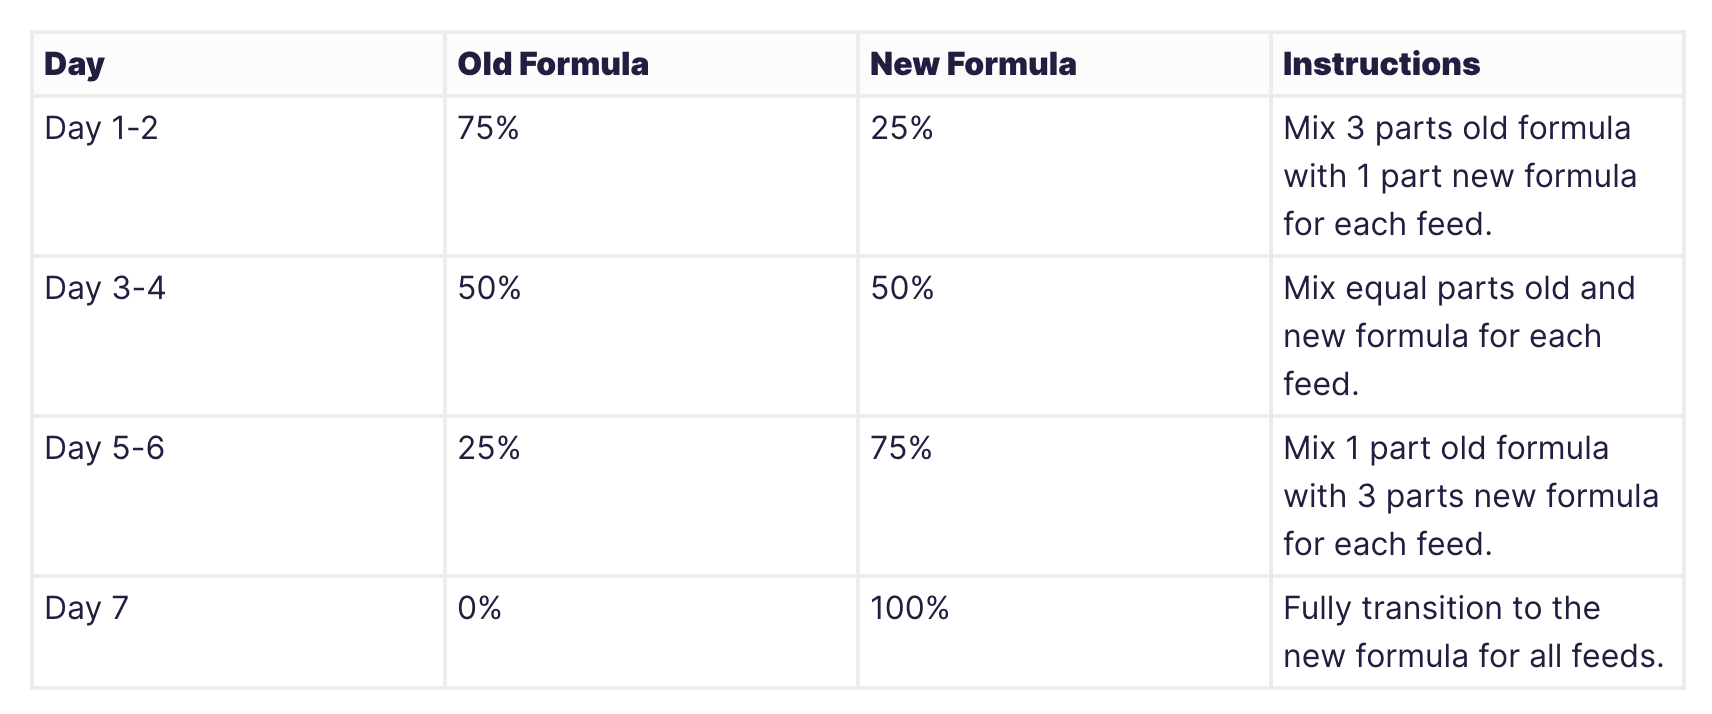Screen dimensions: 1712x714
Task: Select the Day 7 cell
Action: pyautogui.click(x=87, y=608)
